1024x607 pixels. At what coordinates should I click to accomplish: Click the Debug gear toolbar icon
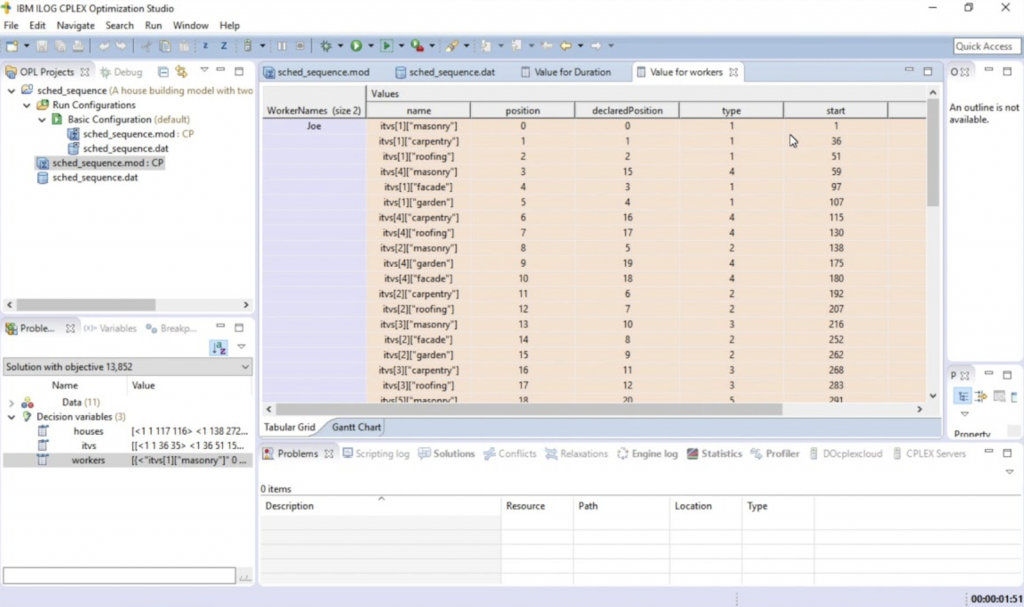coord(326,46)
